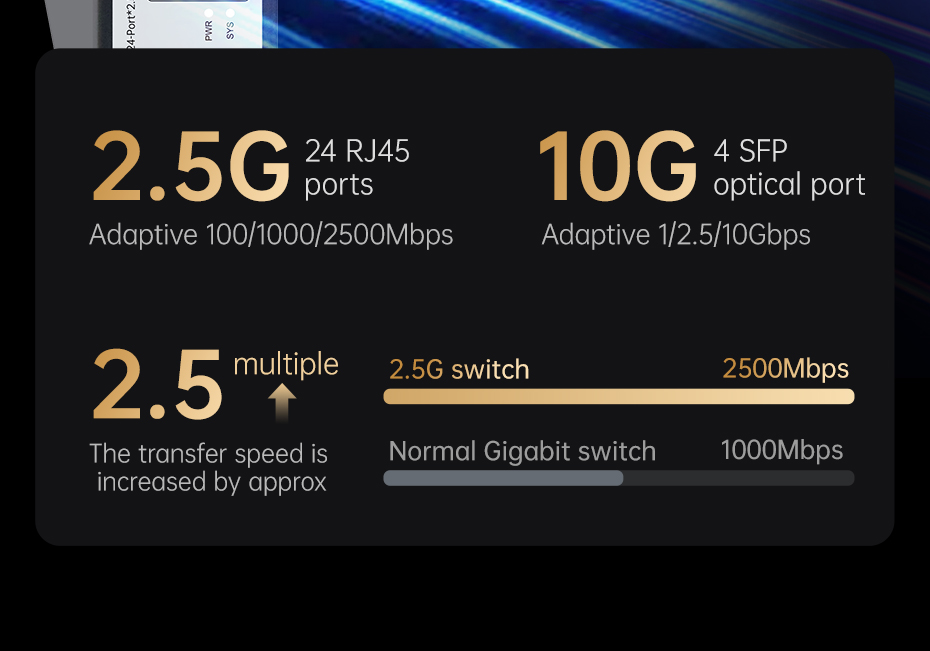Click the large 2.5 multiplier number
Screen dimensions: 930x651
(x=156, y=385)
